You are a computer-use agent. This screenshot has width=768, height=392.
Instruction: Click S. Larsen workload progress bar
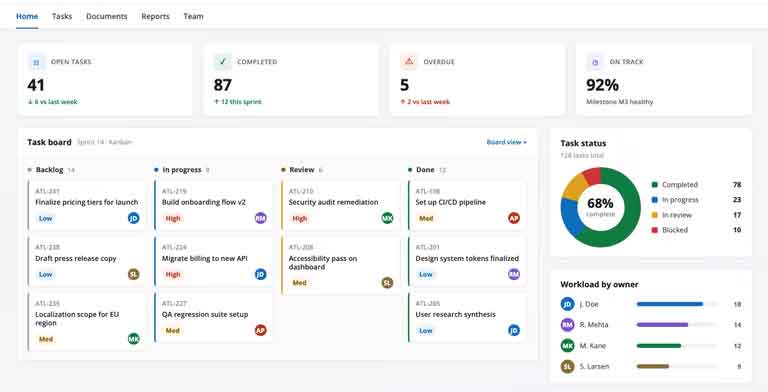coord(677,367)
